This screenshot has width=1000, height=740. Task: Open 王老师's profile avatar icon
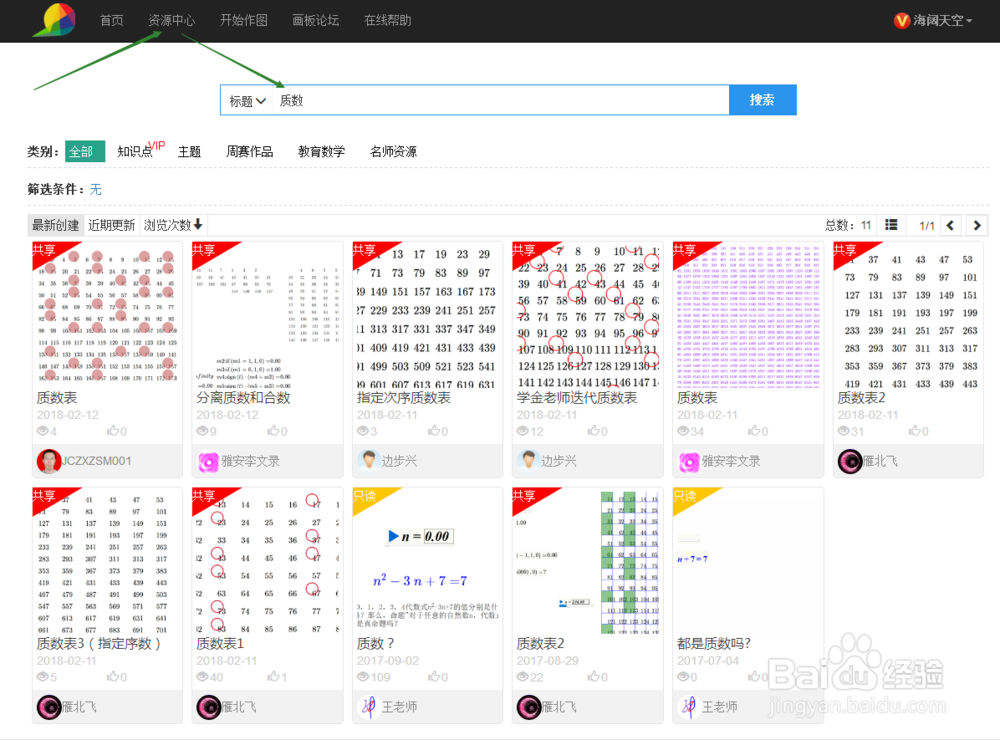point(368,708)
